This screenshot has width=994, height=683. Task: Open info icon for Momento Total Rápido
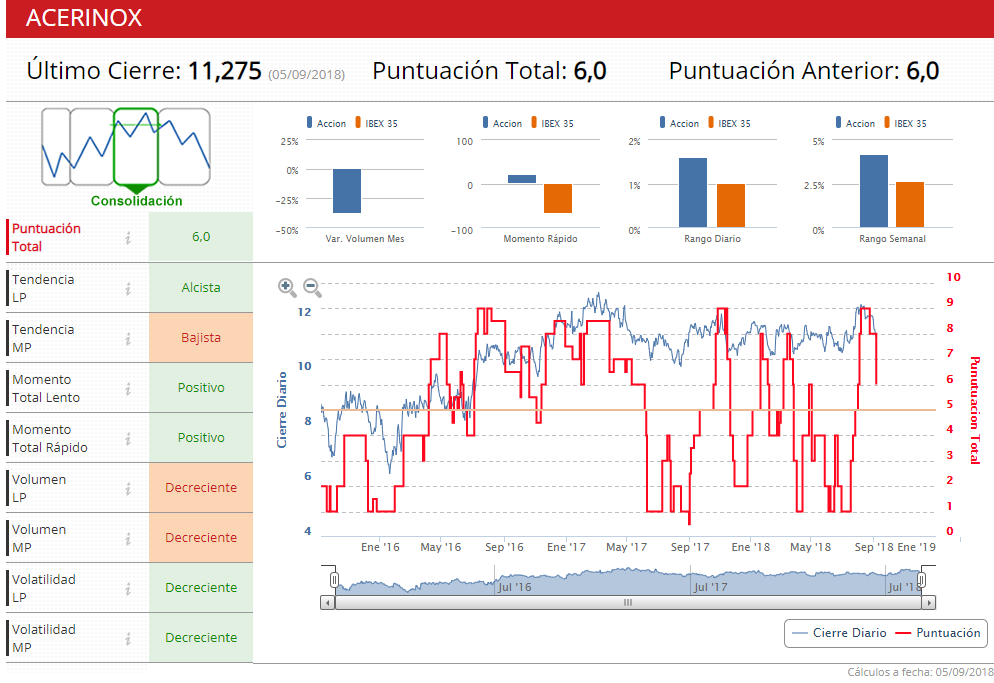click(x=128, y=439)
